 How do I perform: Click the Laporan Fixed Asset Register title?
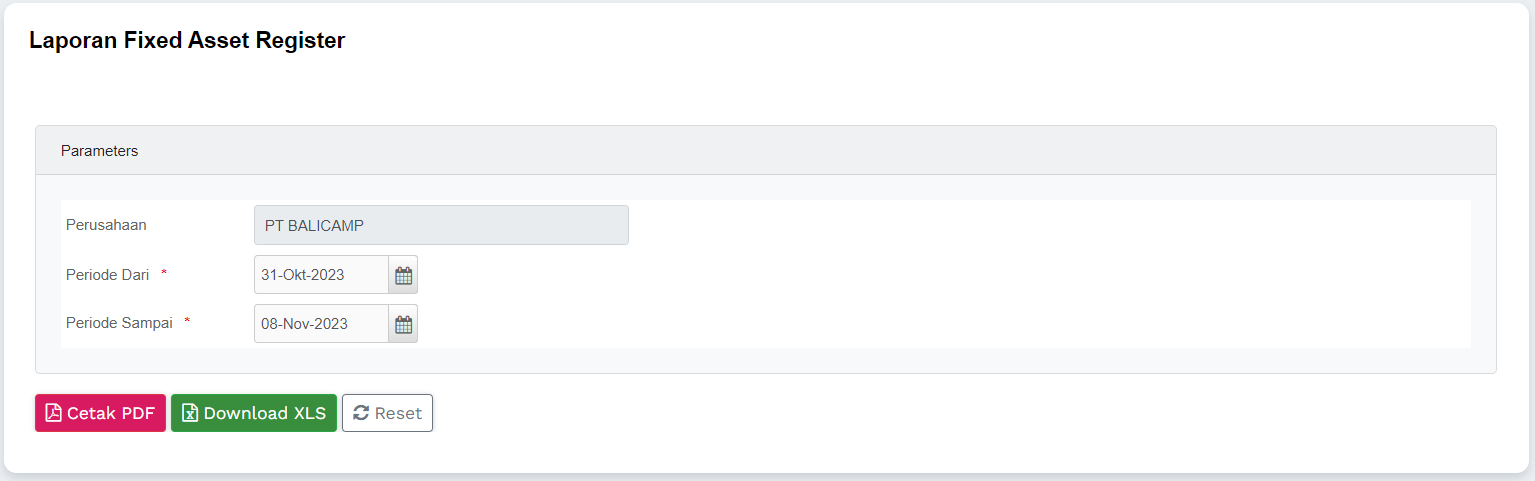(187, 40)
